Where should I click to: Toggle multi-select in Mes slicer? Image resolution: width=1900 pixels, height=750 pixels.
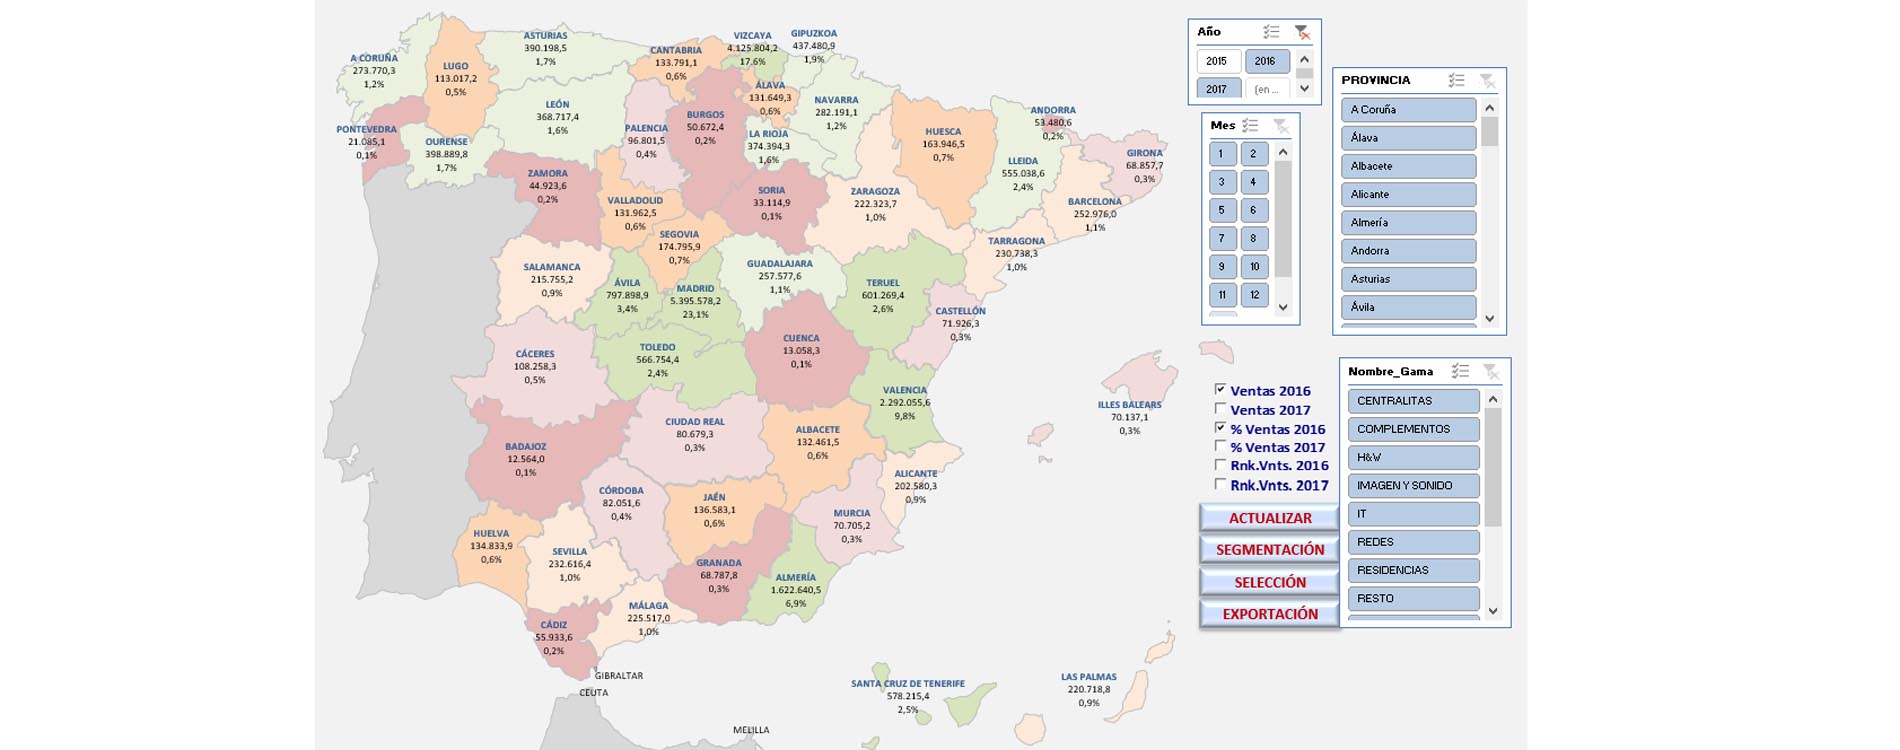(1250, 126)
